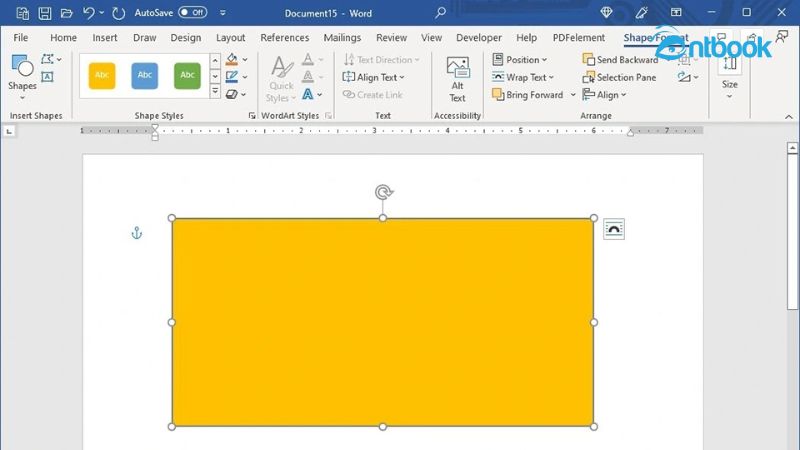Toggle the AutoSave switch
The width and height of the screenshot is (800, 450).
(x=192, y=13)
